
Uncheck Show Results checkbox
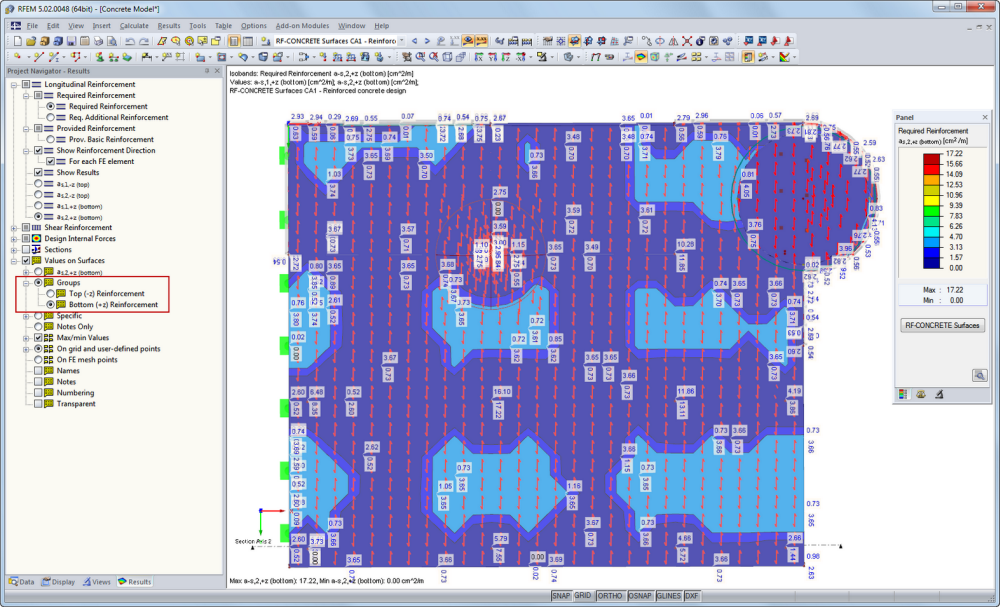click(x=38, y=172)
